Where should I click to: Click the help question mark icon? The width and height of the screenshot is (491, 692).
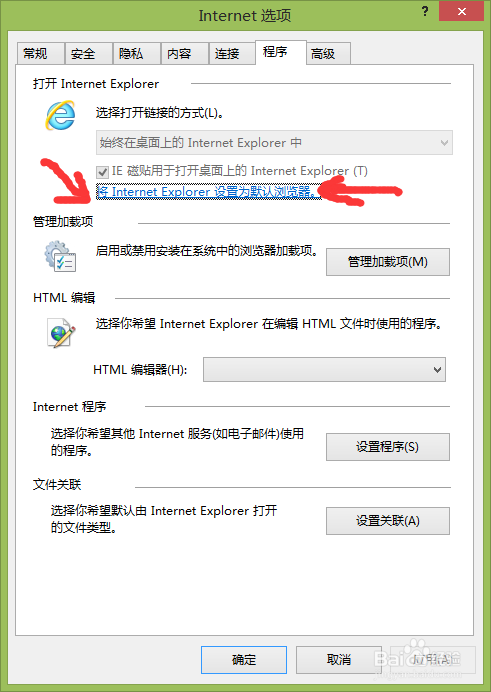[x=425, y=11]
